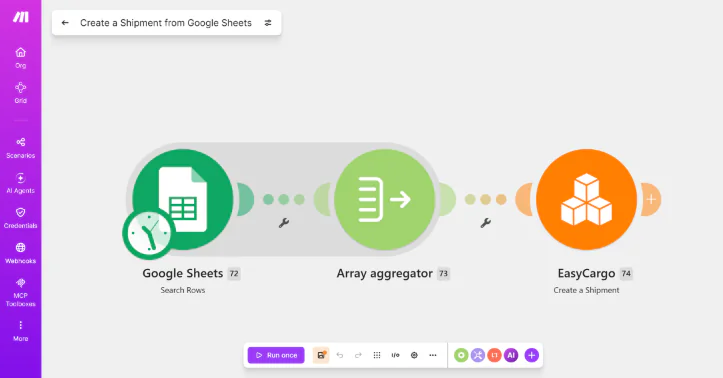This screenshot has width=723, height=378.
Task: Select the EasyCargo module
Action: (x=587, y=199)
